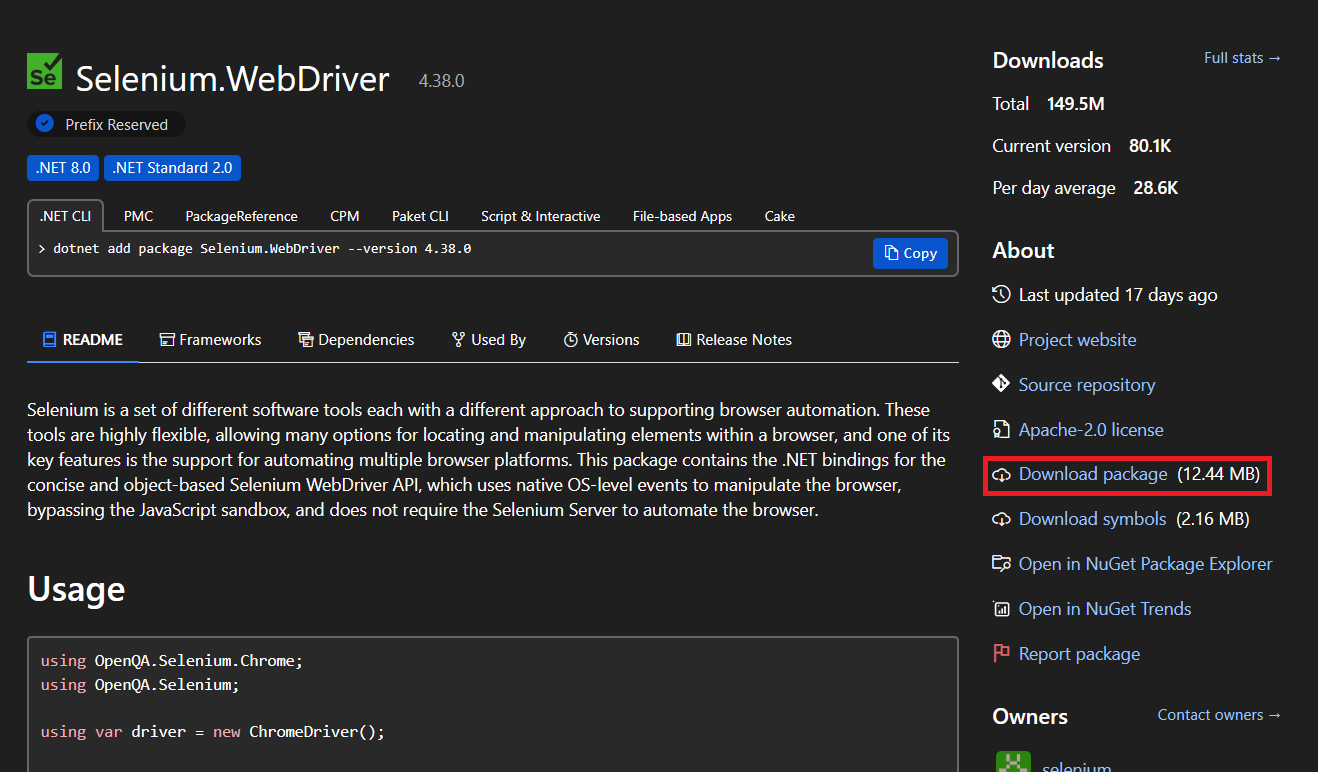Click the red flag Report package icon
The height and width of the screenshot is (772, 1318).
coord(1001,654)
